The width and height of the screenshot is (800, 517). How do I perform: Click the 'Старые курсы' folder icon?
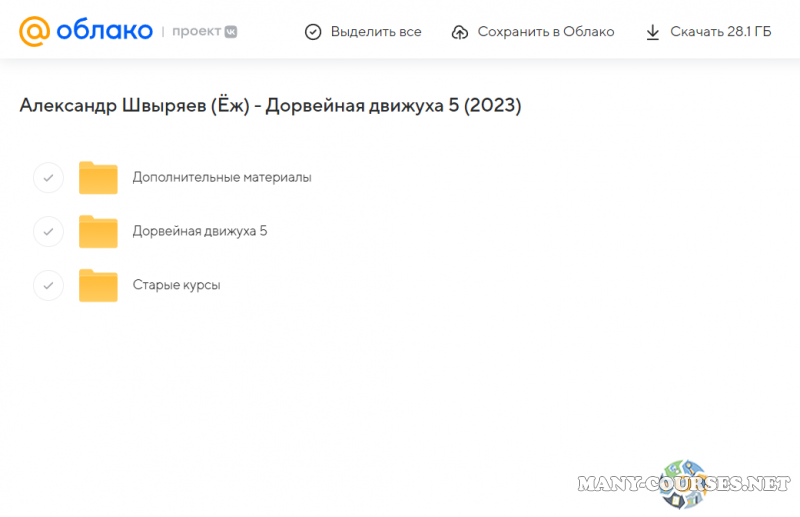pos(98,285)
